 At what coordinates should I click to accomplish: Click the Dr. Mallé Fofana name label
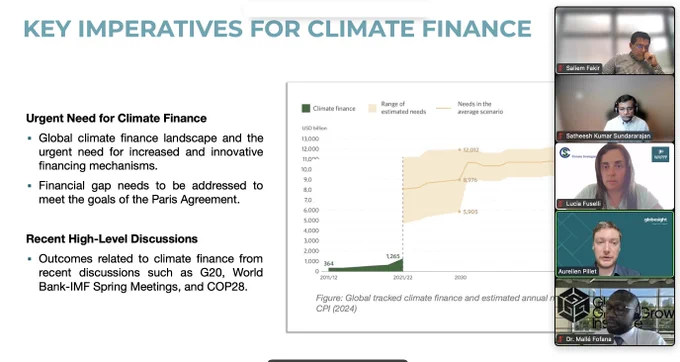[x=588, y=339]
